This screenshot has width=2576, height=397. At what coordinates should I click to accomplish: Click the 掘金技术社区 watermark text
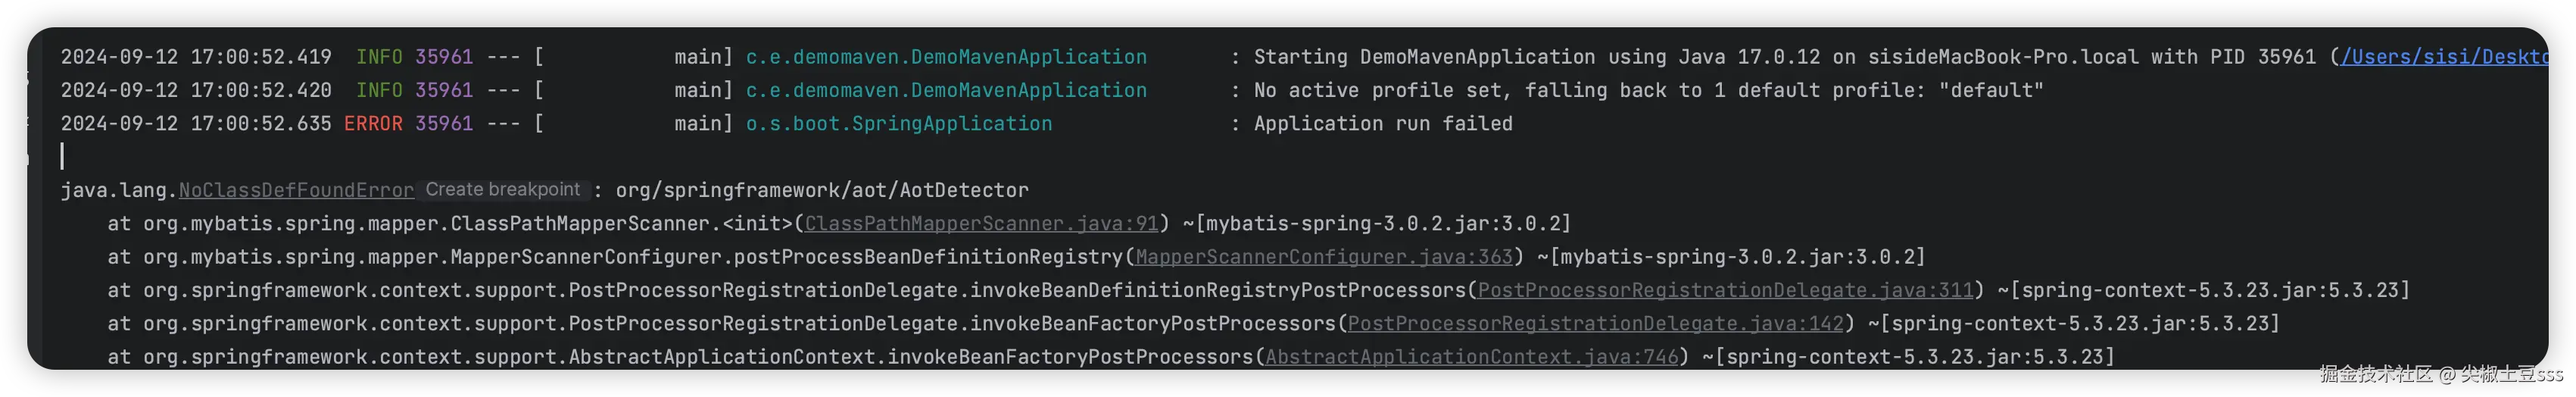coord(2375,374)
